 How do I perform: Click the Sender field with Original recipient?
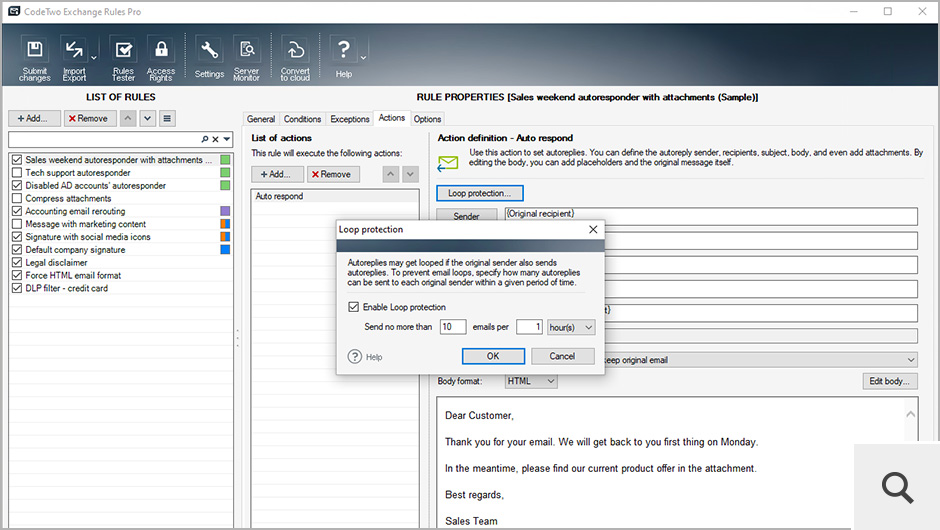pos(711,216)
